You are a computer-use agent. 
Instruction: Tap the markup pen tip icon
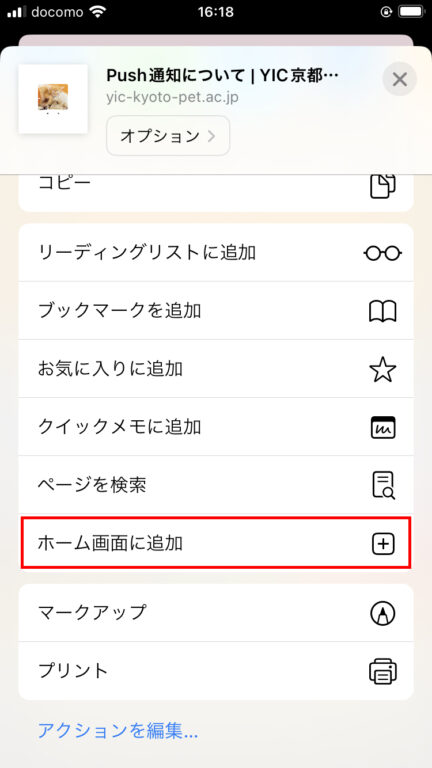[383, 613]
